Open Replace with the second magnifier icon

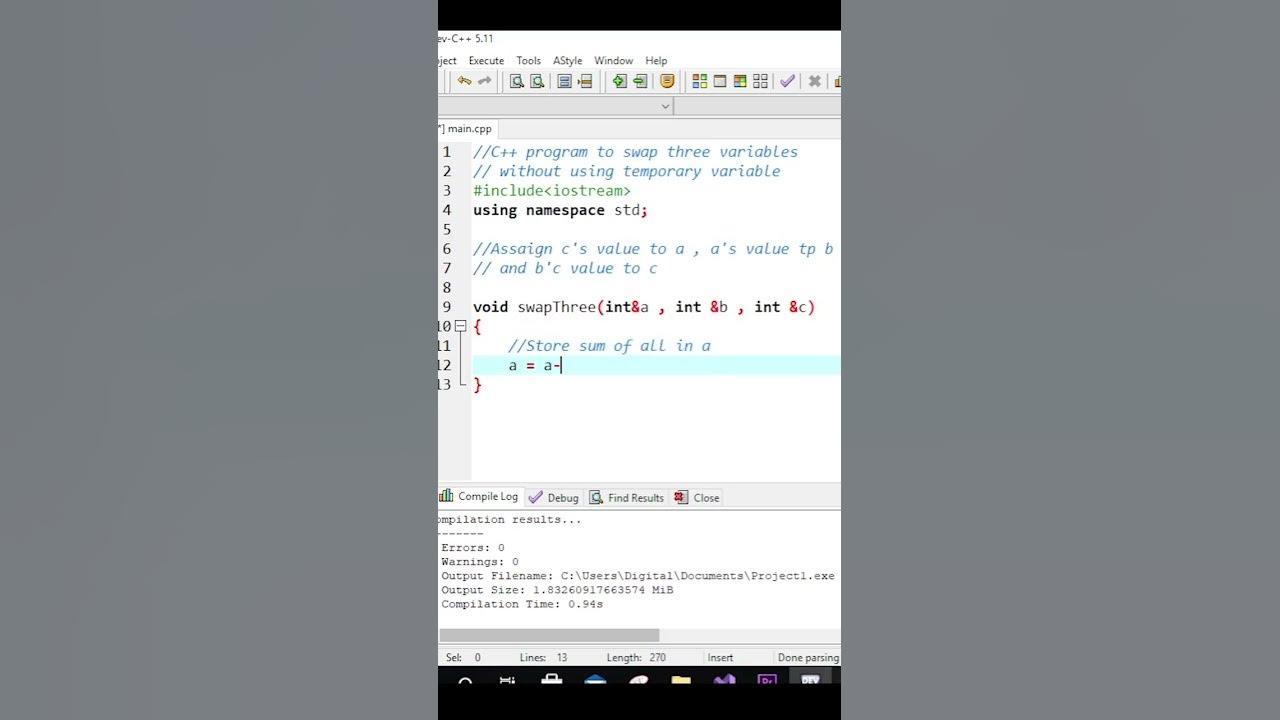pyautogui.click(x=537, y=82)
